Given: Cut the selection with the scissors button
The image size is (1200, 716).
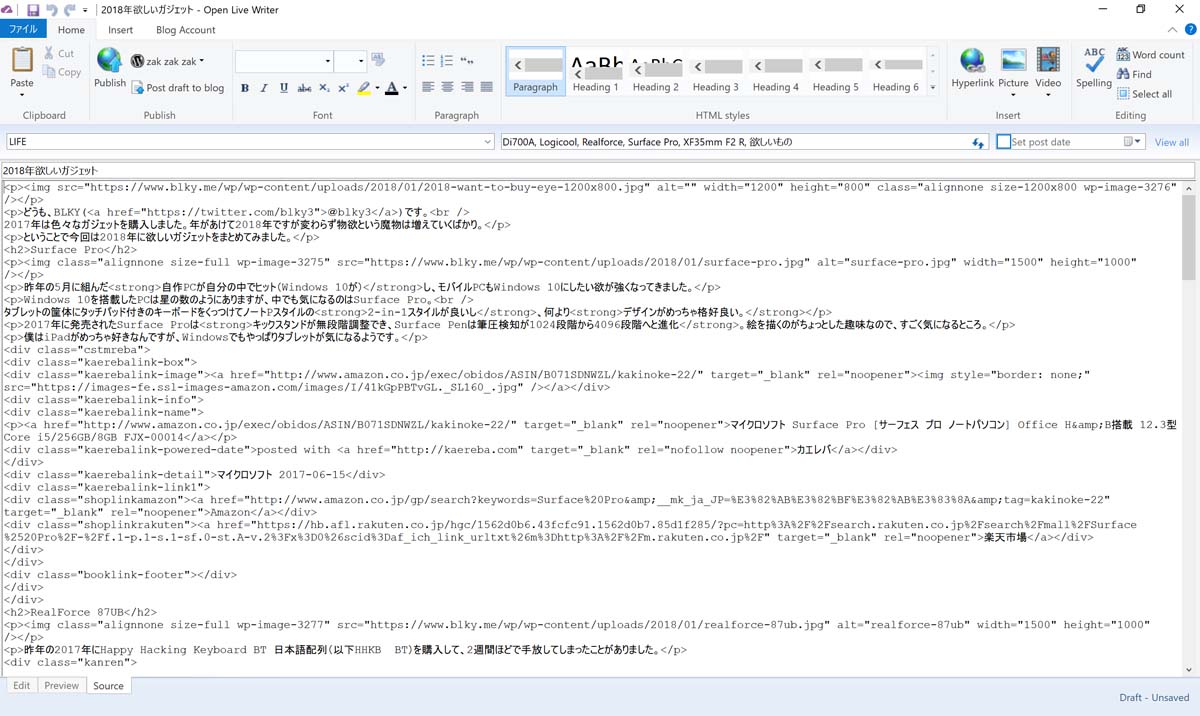Looking at the screenshot, I should 58,54.
